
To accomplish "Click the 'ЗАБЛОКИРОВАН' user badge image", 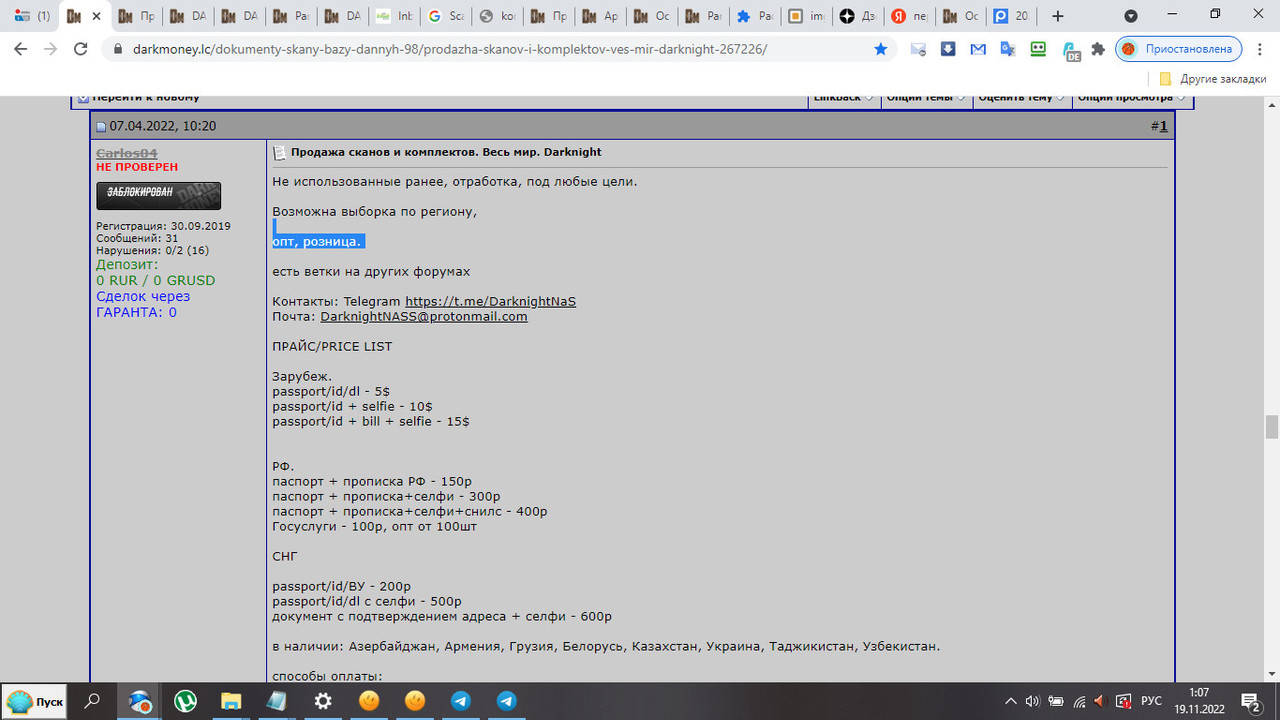I will click(x=158, y=195).
